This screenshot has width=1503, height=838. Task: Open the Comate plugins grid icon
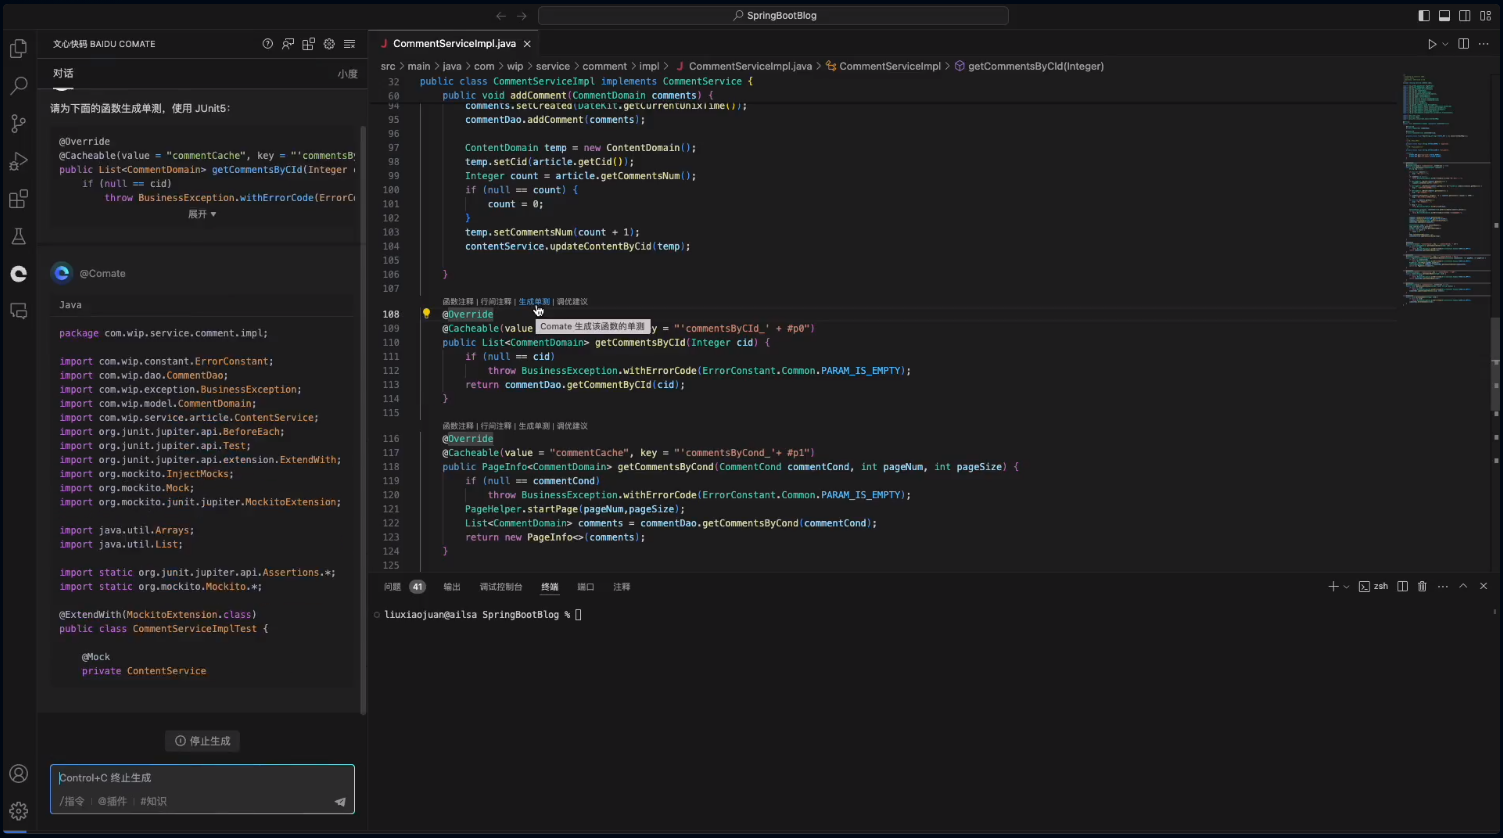(x=308, y=44)
